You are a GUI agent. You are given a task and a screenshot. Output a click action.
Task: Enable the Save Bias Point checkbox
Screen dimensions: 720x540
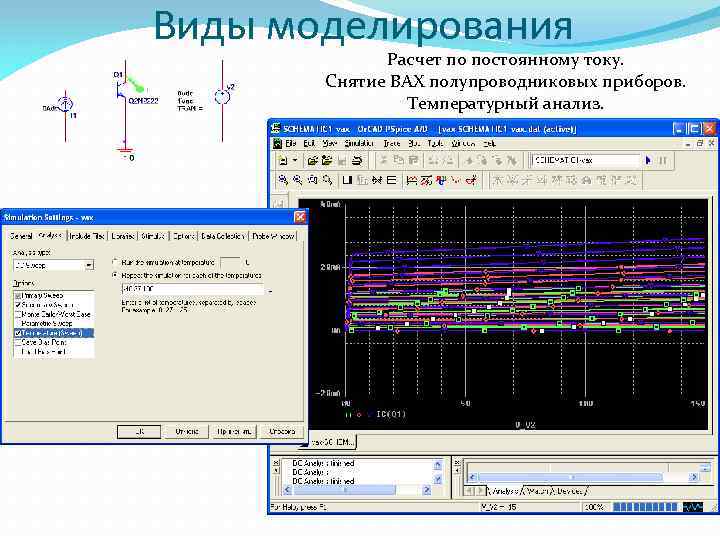[x=18, y=343]
